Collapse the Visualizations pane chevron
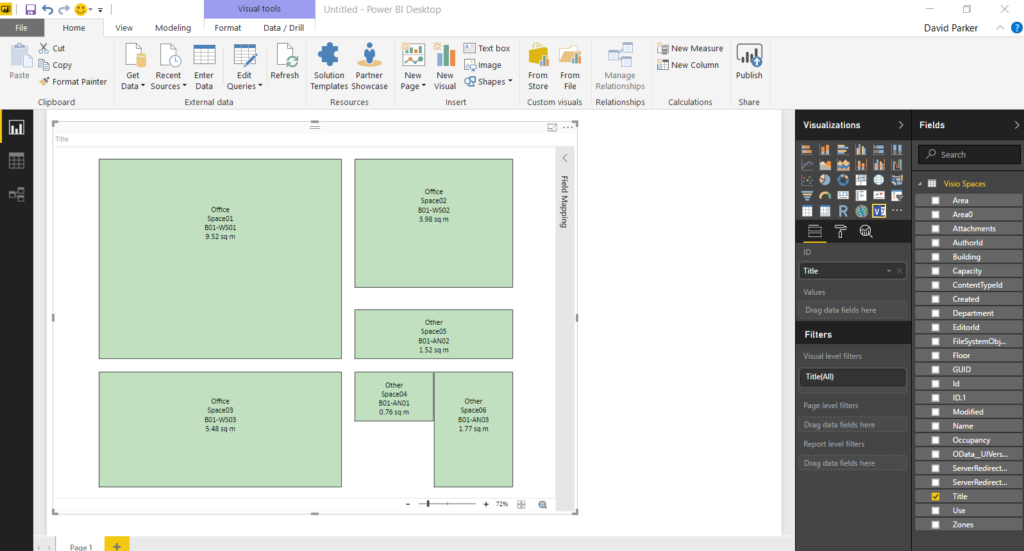Screen dimensions: 1024x551 click(901, 125)
